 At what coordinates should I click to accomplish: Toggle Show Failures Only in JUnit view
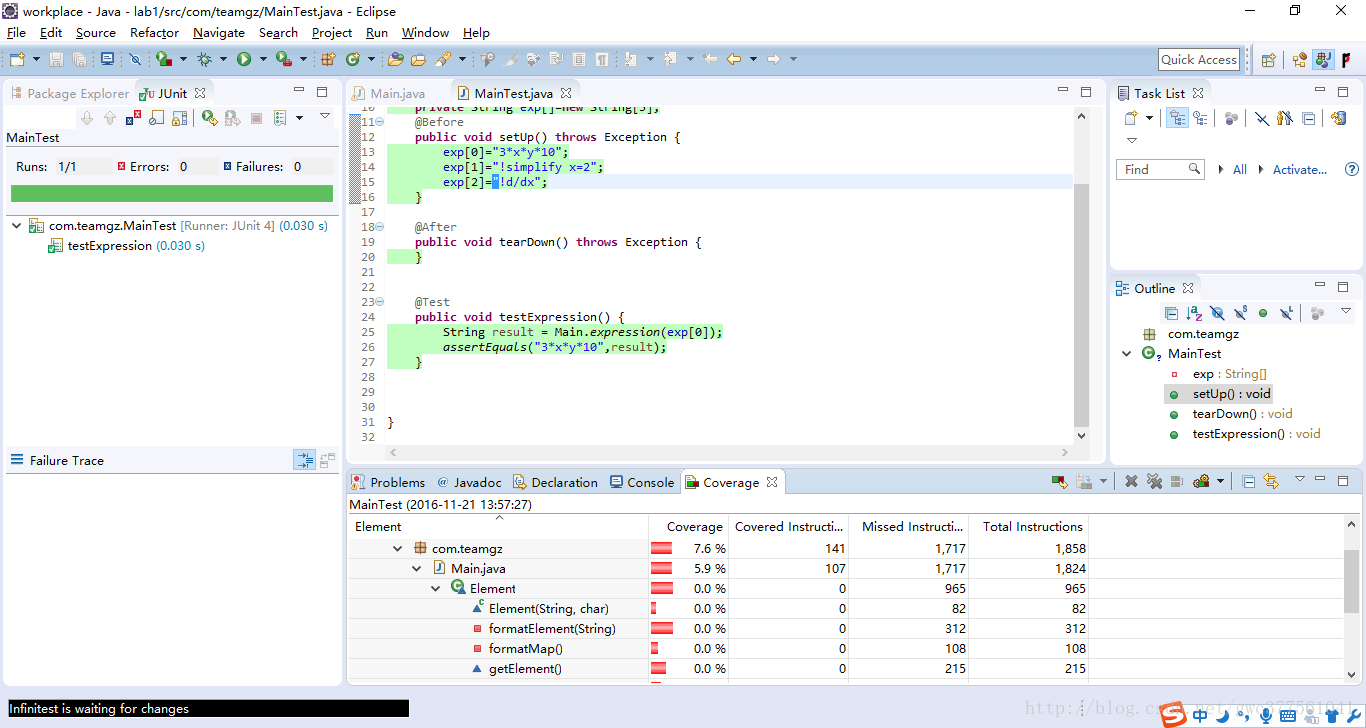pyautogui.click(x=133, y=118)
